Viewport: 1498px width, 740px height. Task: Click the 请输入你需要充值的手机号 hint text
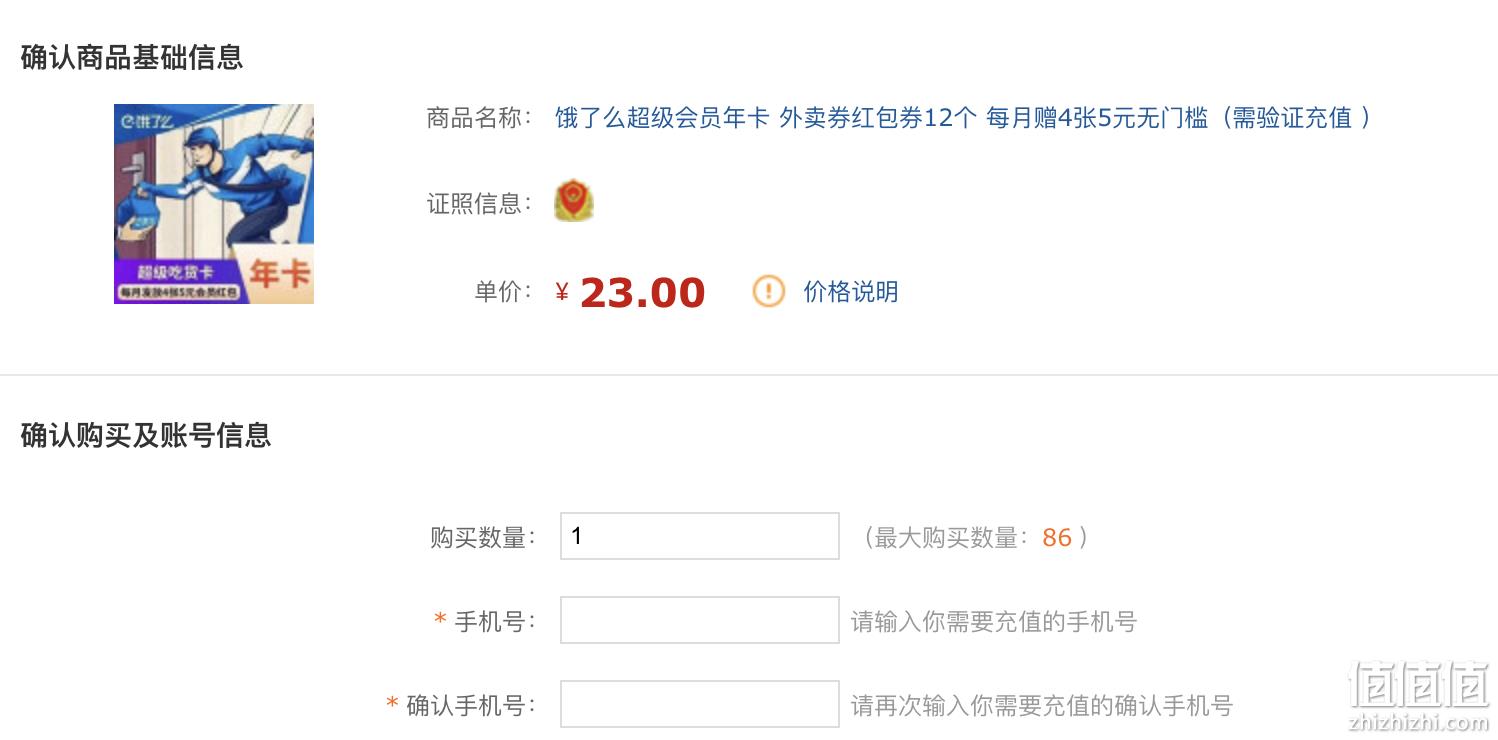tap(994, 621)
